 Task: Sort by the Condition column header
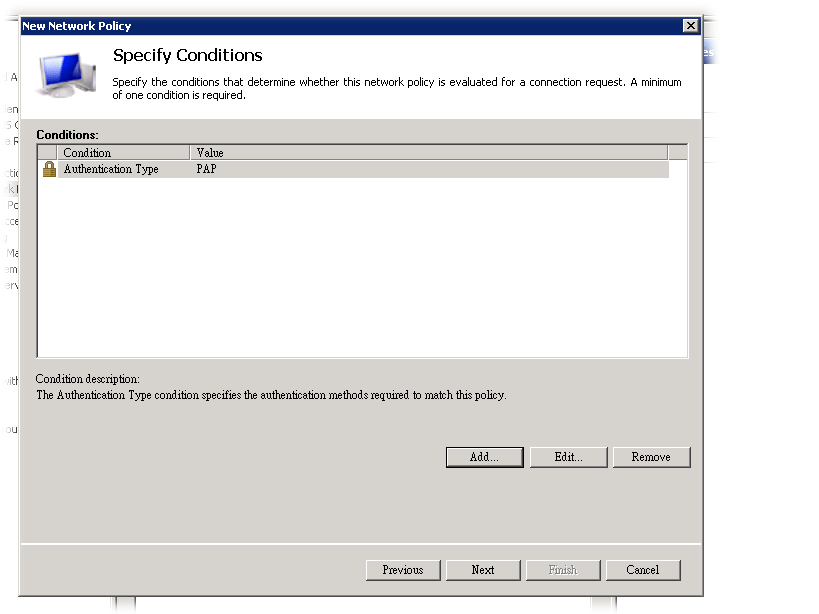[123, 153]
